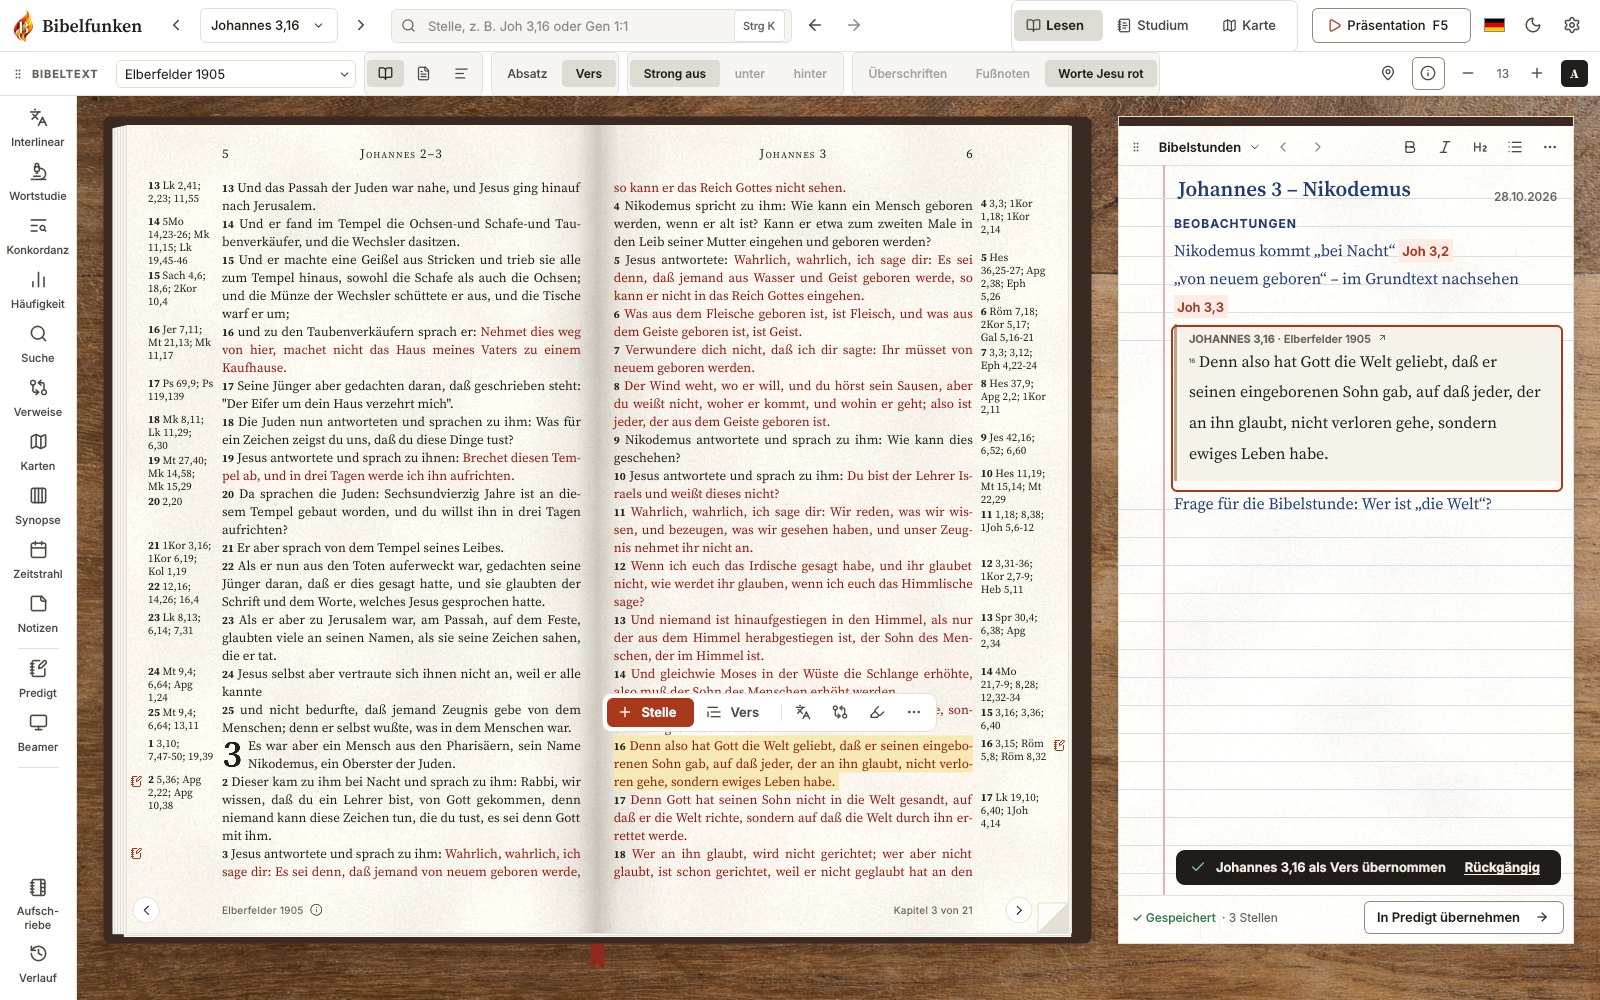Viewport: 1600px width, 1000px height.
Task: Open the Johannes 3,16 passage dropdown
Action: pyautogui.click(x=268, y=25)
